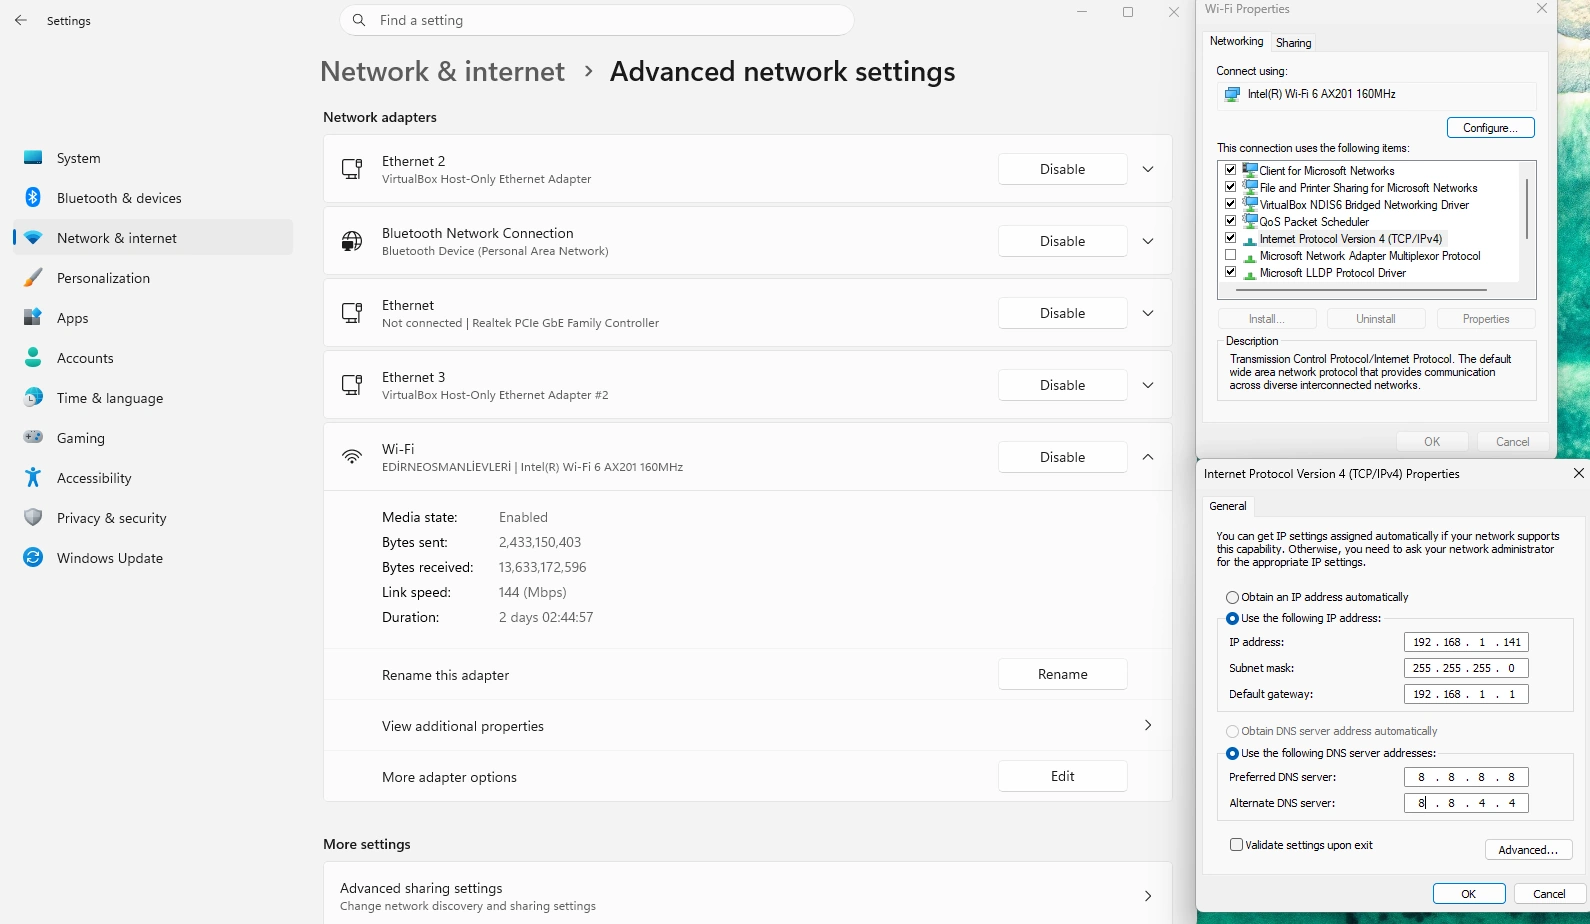Click the Windows Update refresh icon
The width and height of the screenshot is (1590, 924).
tap(33, 558)
